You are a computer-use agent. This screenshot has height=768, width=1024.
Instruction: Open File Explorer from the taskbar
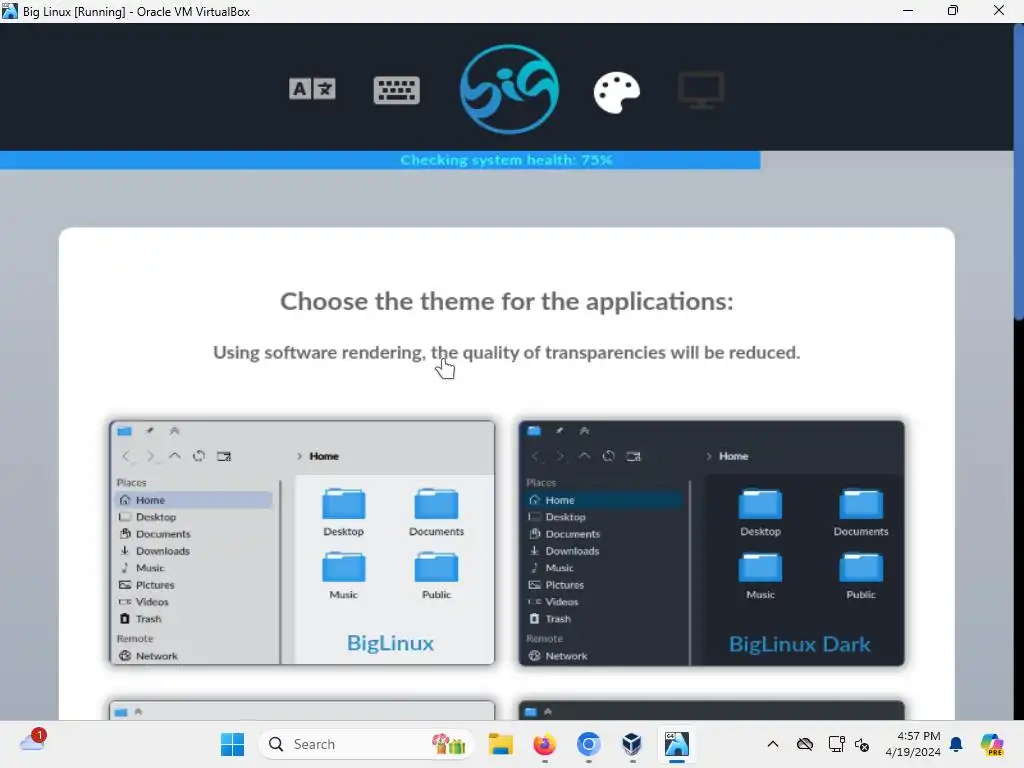(x=501, y=744)
